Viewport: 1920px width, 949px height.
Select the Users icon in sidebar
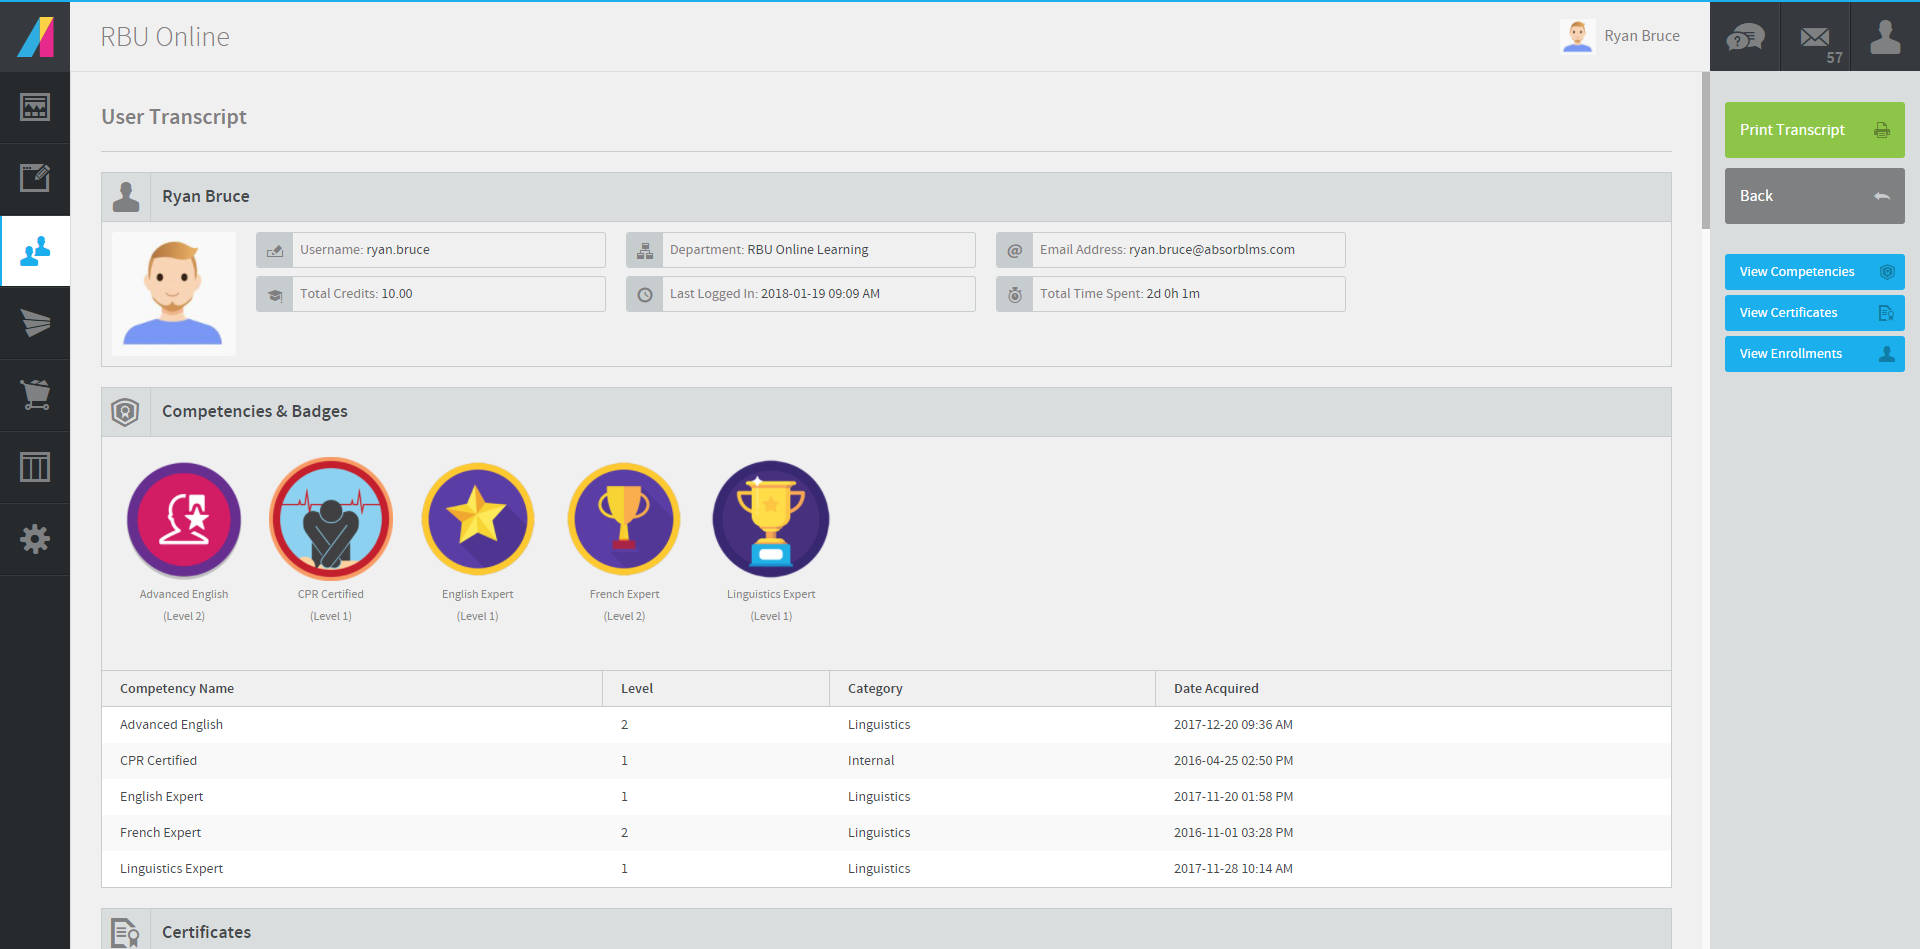pyautogui.click(x=35, y=251)
